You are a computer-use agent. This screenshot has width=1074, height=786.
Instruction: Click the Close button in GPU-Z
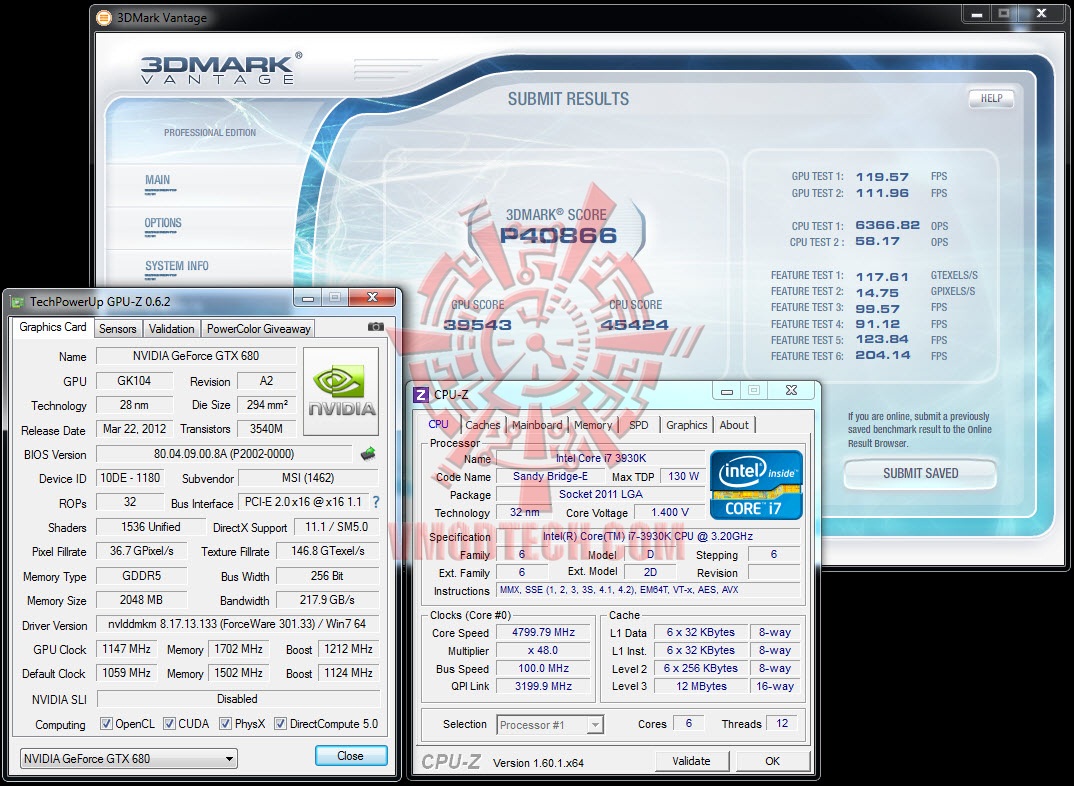tap(351, 756)
